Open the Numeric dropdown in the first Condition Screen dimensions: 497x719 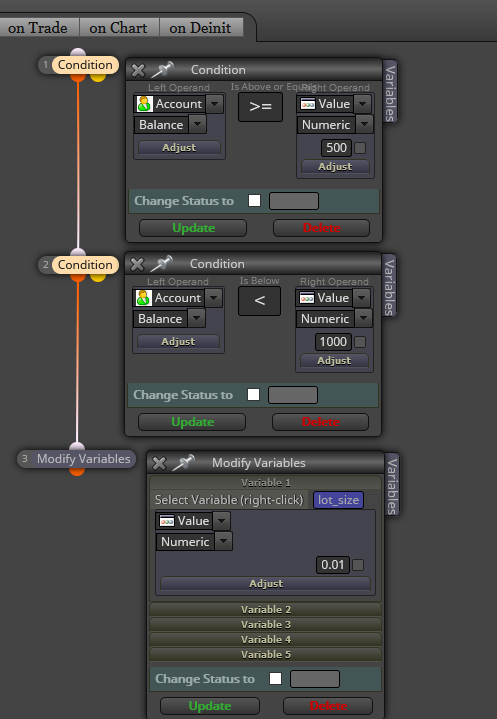tap(364, 125)
